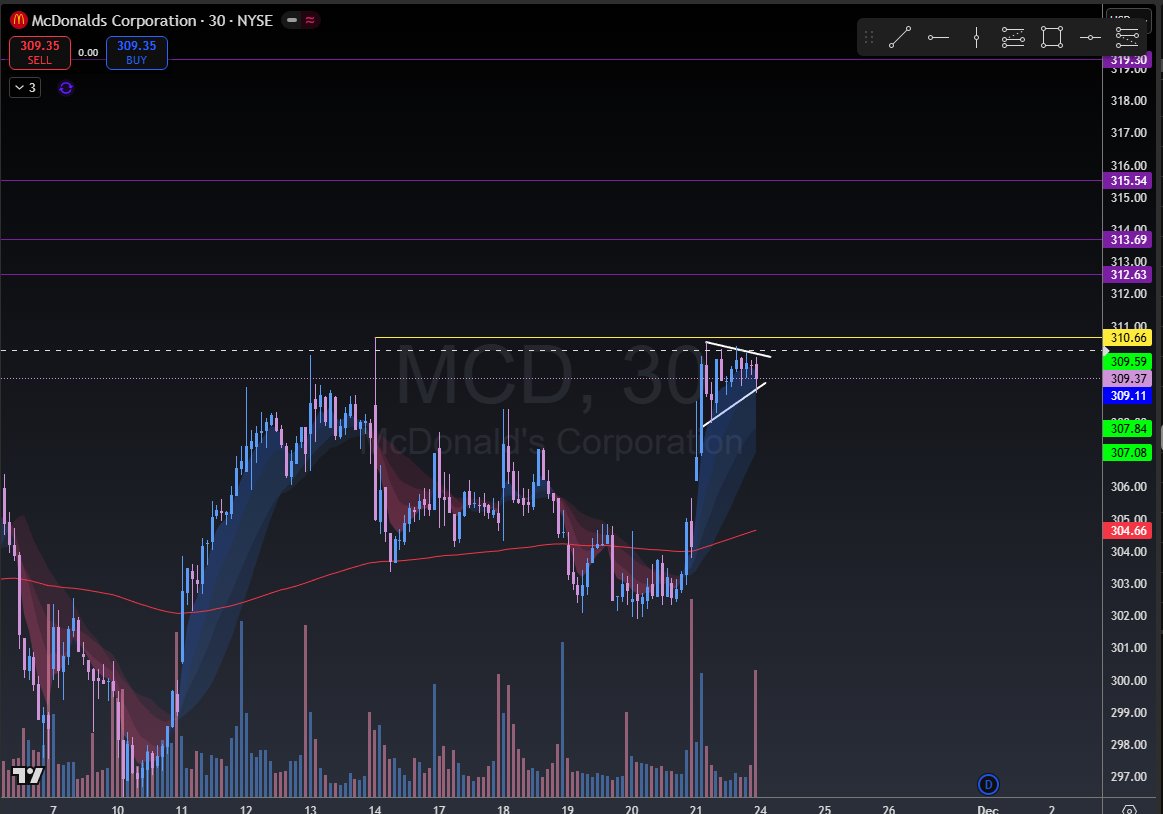The width and height of the screenshot is (1163, 814).
Task: Click the 0.00 spread value
Action: 88,53
